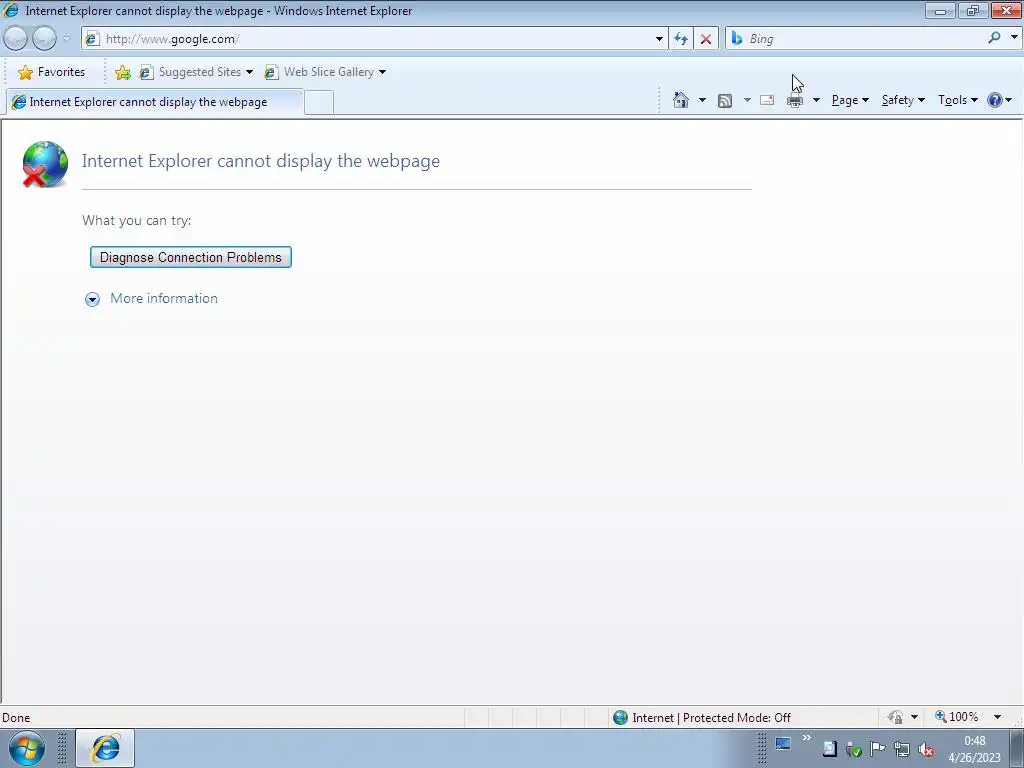Expand the Print options dropdown arrow

tap(816, 100)
